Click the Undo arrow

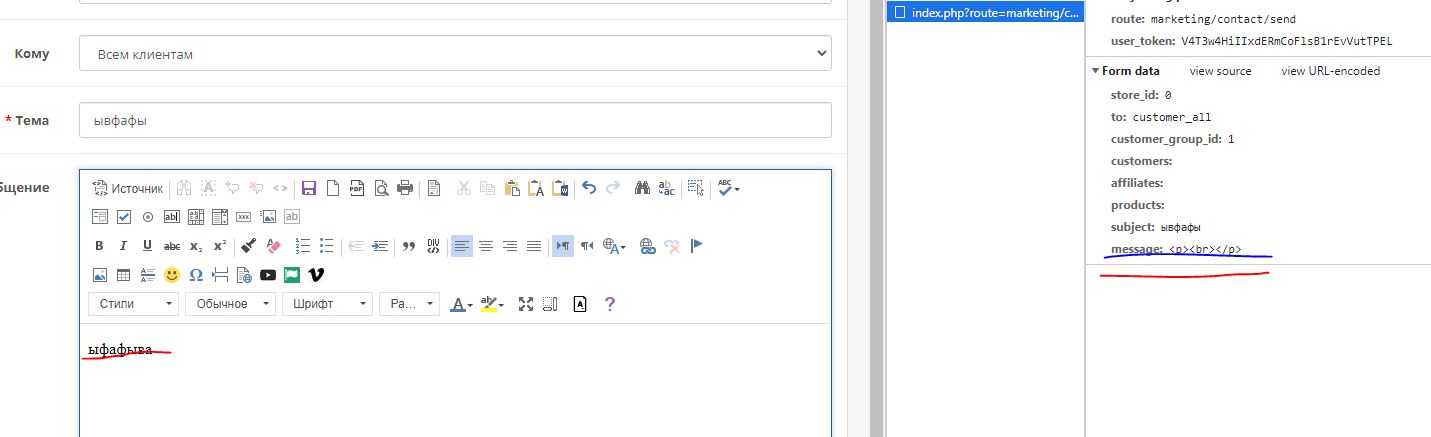589,188
